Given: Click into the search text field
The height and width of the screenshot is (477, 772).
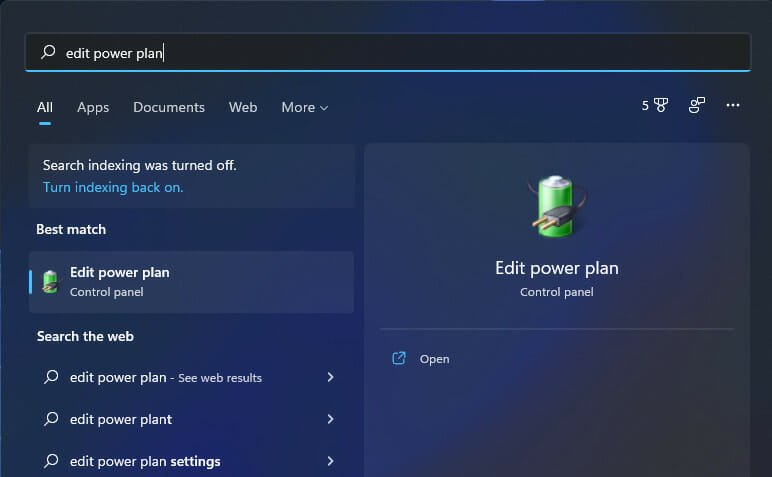Looking at the screenshot, I should pyautogui.click(x=388, y=52).
